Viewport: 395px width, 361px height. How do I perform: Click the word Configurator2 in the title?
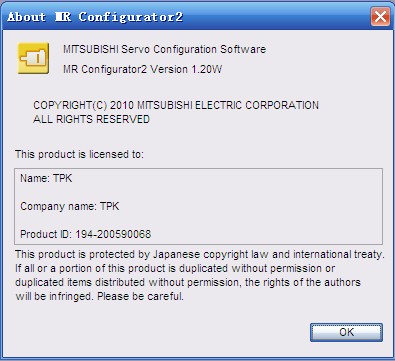point(131,17)
